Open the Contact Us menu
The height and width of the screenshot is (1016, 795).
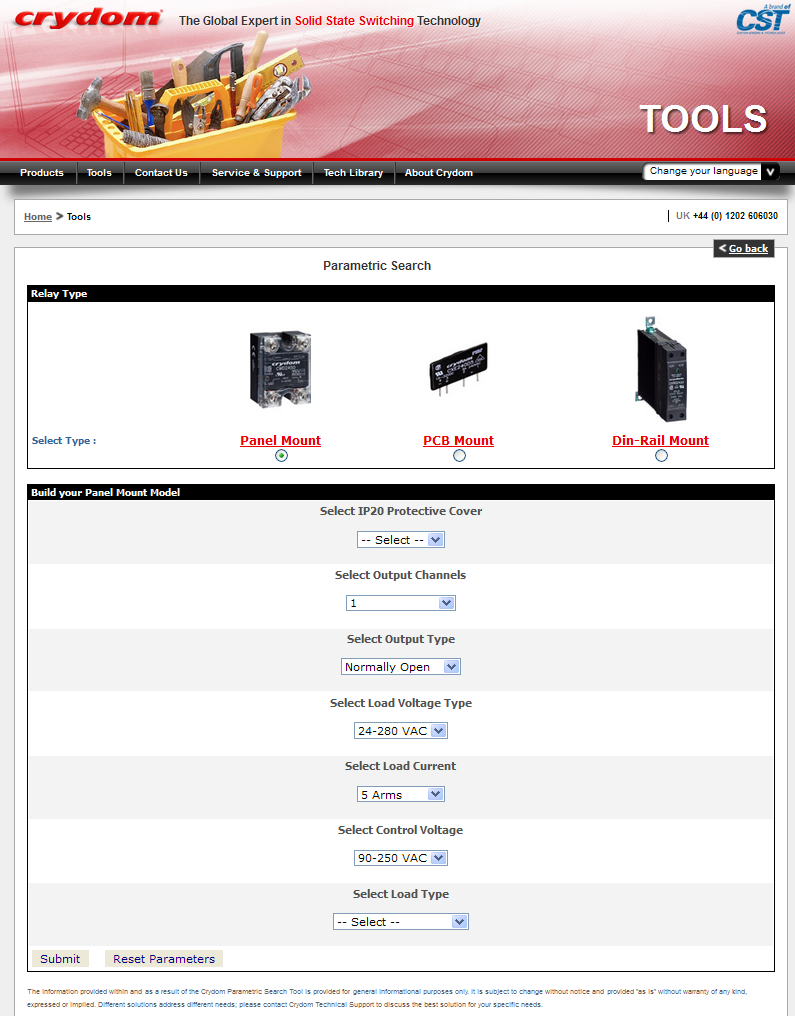coord(161,172)
